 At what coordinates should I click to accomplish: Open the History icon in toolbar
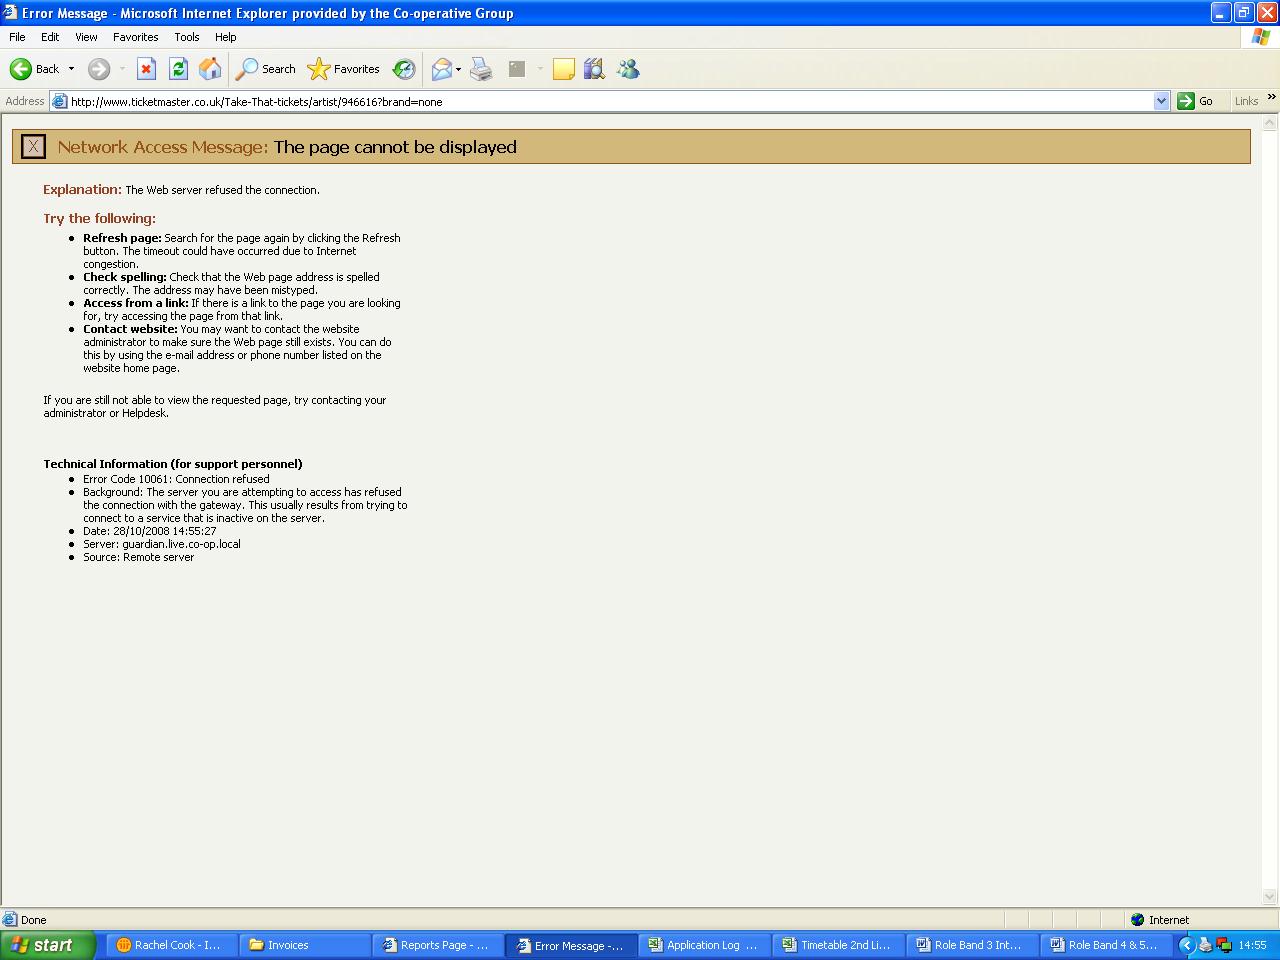point(404,69)
